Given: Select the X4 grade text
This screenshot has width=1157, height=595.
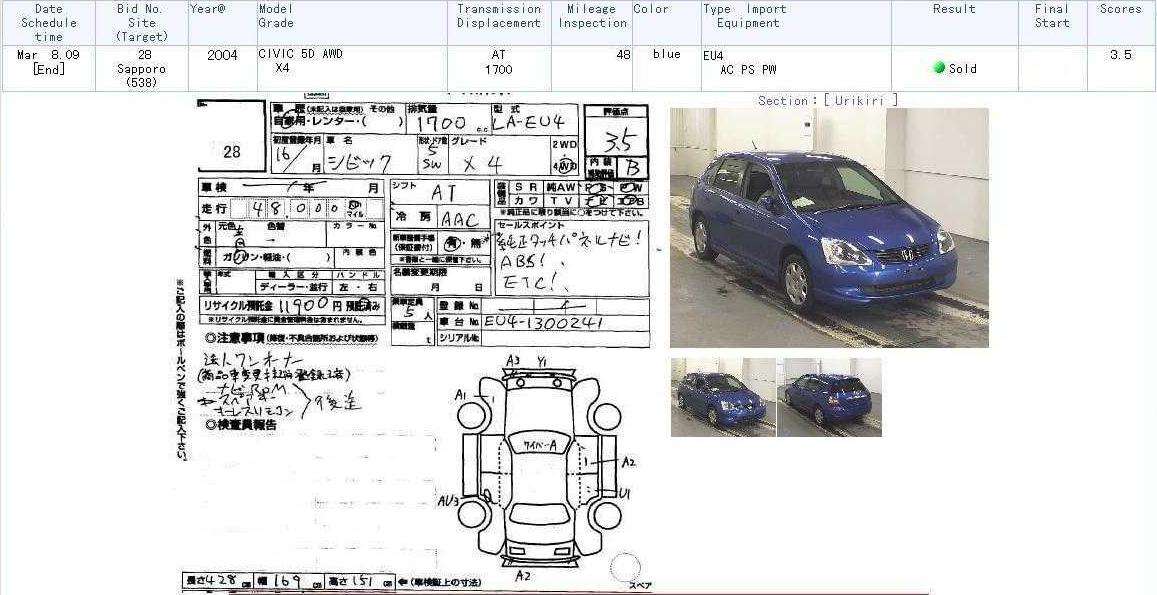Looking at the screenshot, I should (283, 68).
